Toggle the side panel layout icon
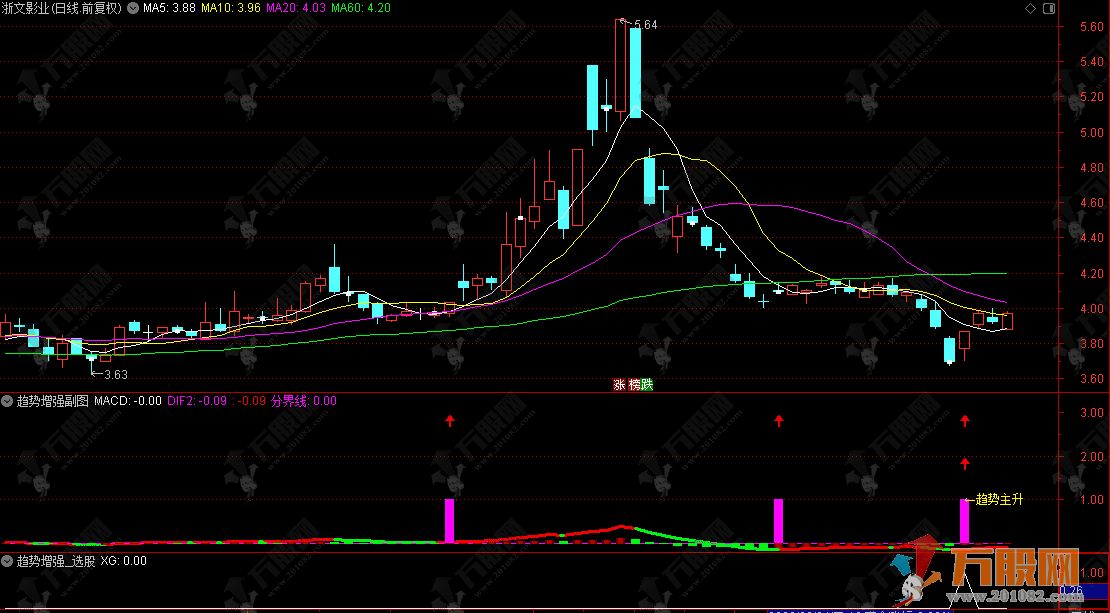 click(x=1049, y=8)
